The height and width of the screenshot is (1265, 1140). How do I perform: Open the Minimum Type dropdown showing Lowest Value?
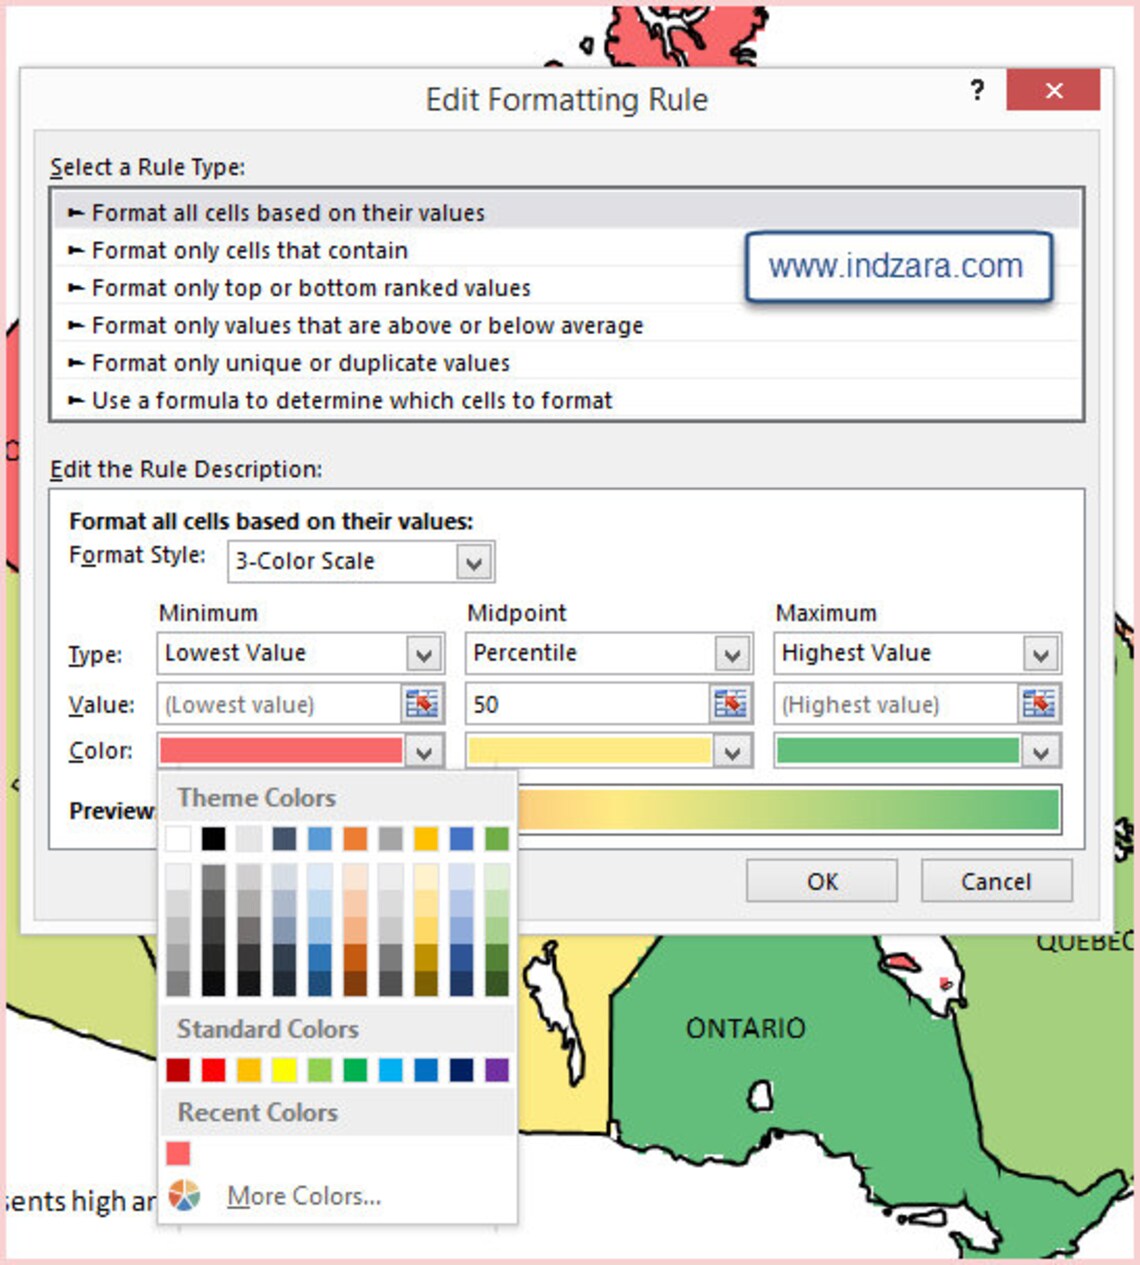(x=421, y=653)
